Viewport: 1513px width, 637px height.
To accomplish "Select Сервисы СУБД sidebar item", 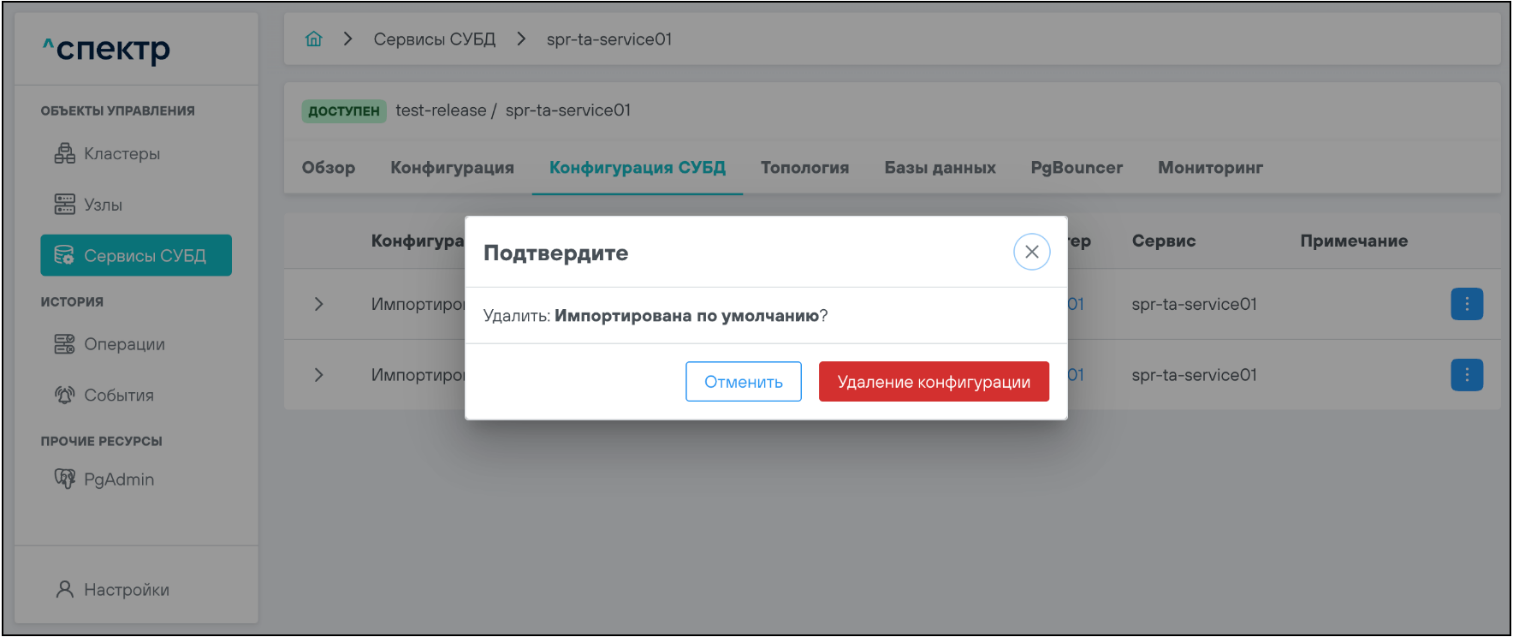I will [135, 255].
